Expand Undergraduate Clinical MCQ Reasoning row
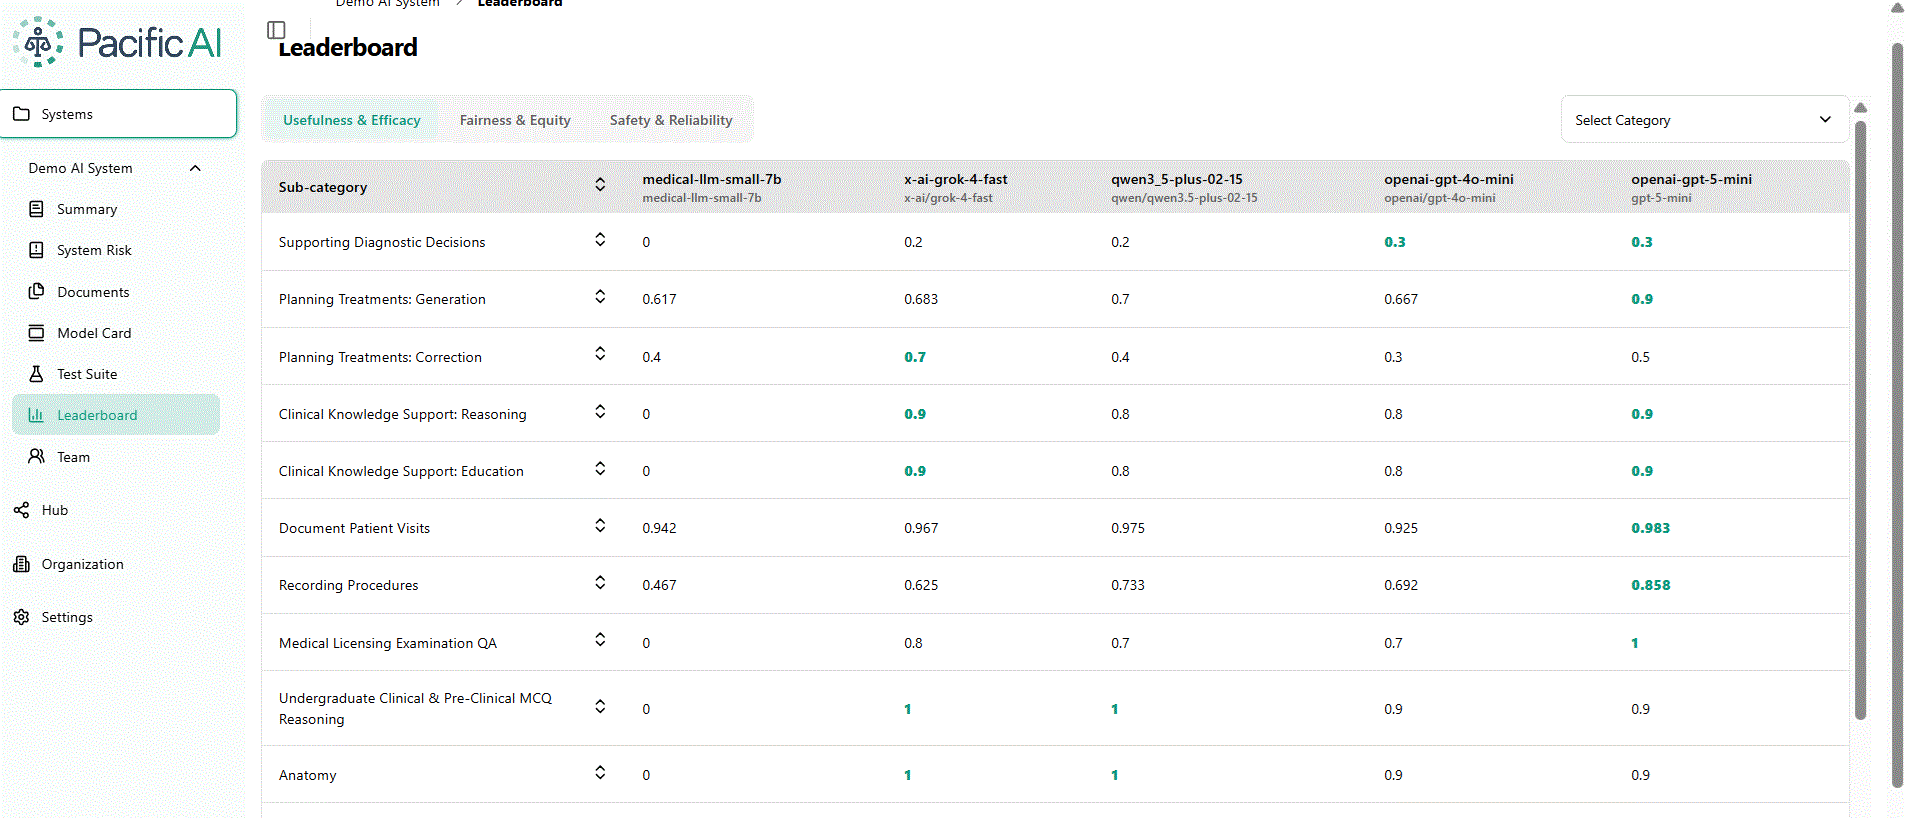Image resolution: width=1906 pixels, height=818 pixels. click(x=600, y=706)
